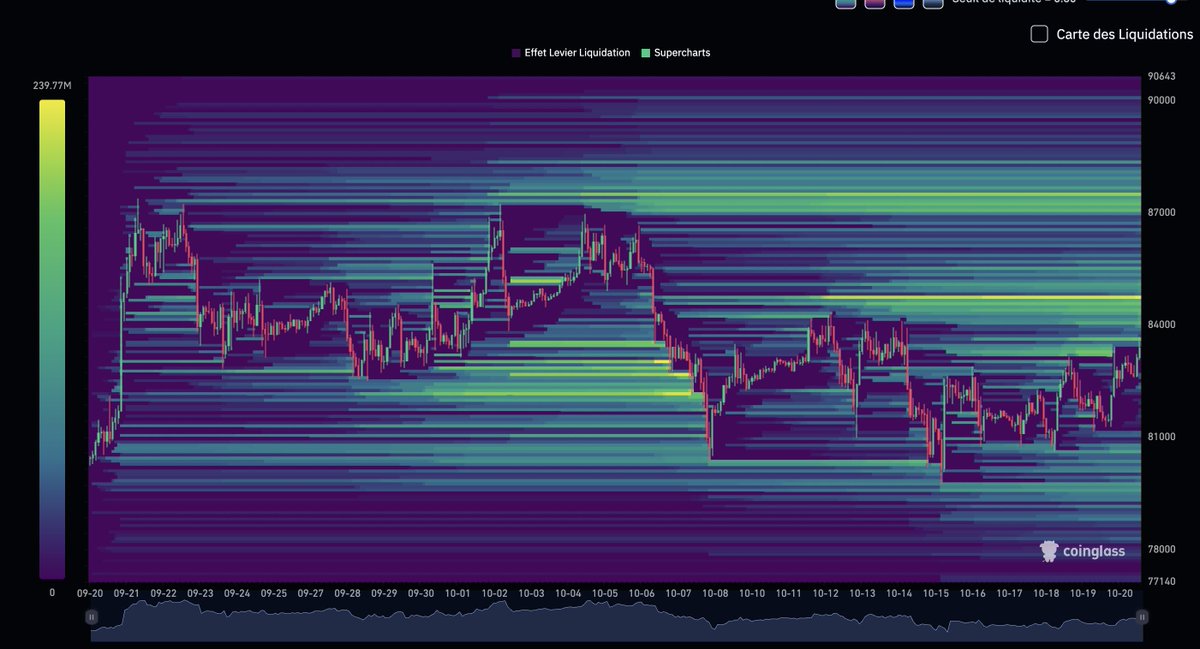Image resolution: width=1200 pixels, height=649 pixels.
Task: Click the 10-20 date label
Action: pos(1120,593)
